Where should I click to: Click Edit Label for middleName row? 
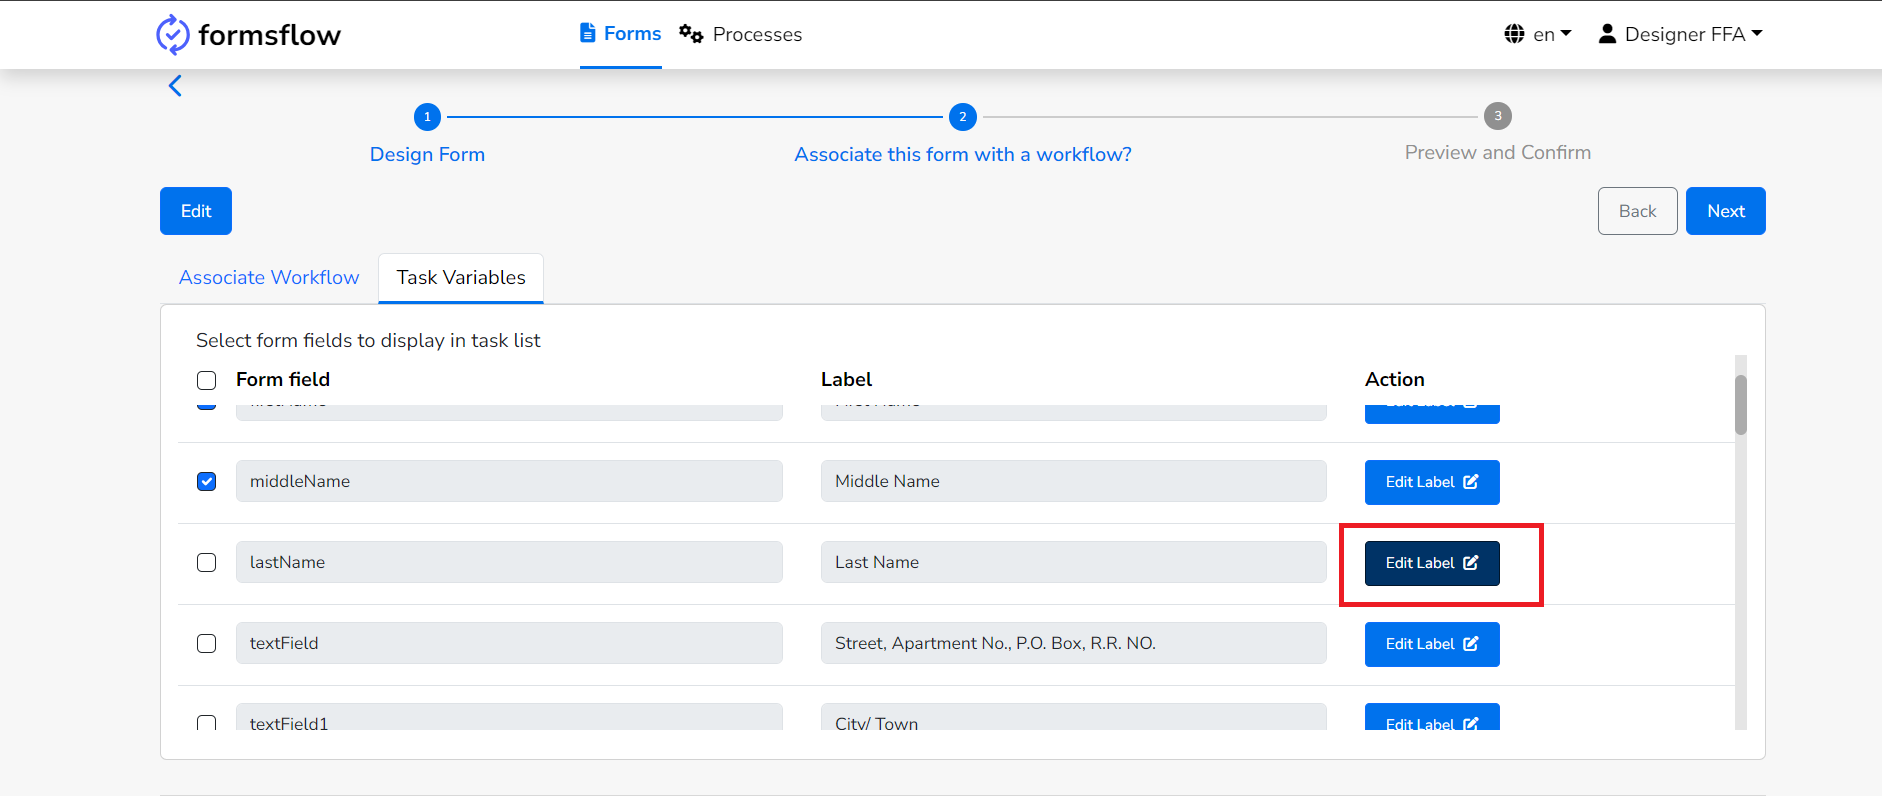pos(1432,482)
